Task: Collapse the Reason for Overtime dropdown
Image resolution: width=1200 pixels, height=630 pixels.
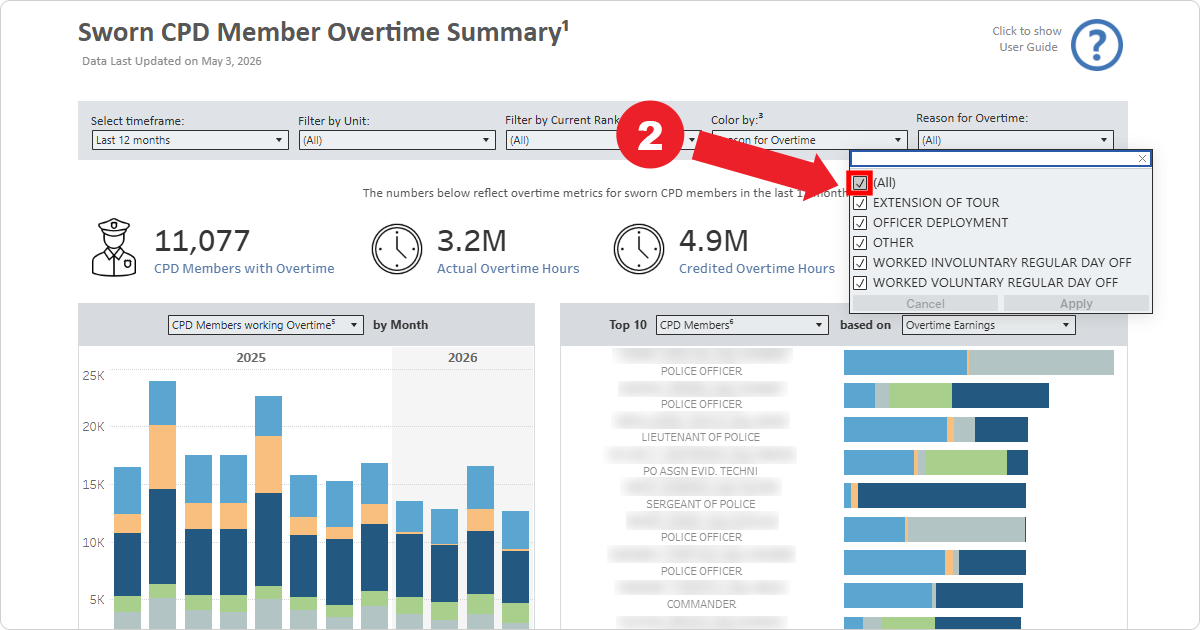Action: pos(1015,140)
